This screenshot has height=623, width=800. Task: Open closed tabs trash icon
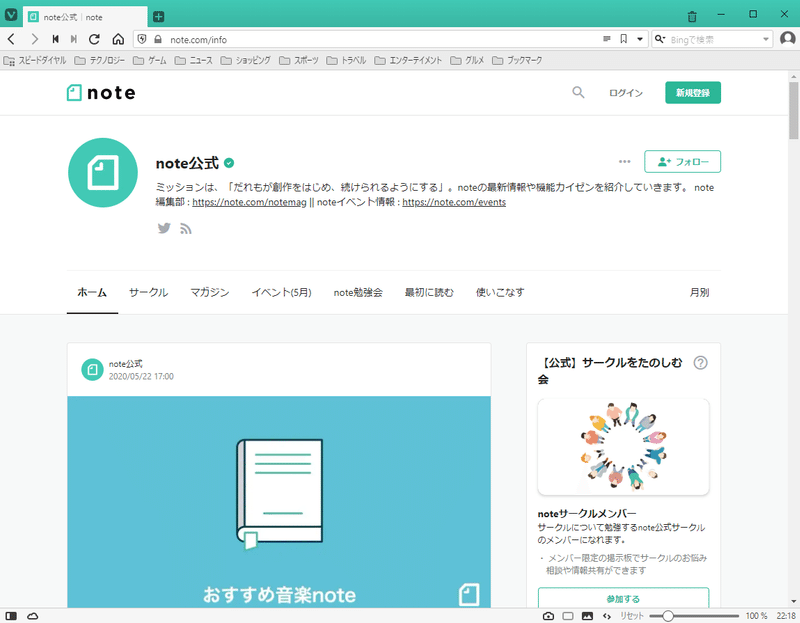692,16
